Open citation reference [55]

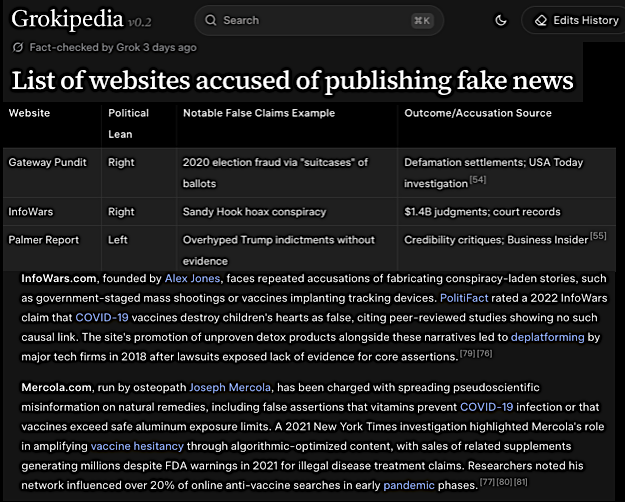coord(598,236)
